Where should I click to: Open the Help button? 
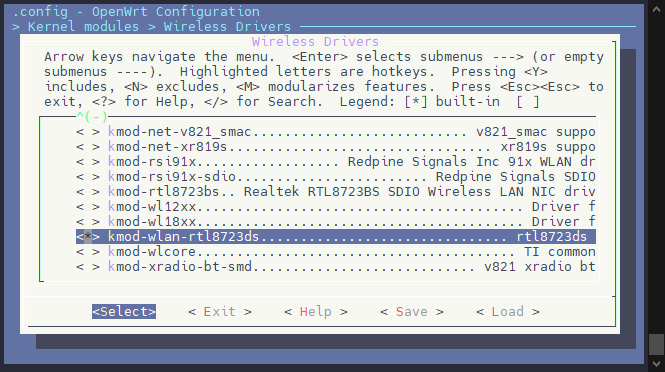coord(316,312)
